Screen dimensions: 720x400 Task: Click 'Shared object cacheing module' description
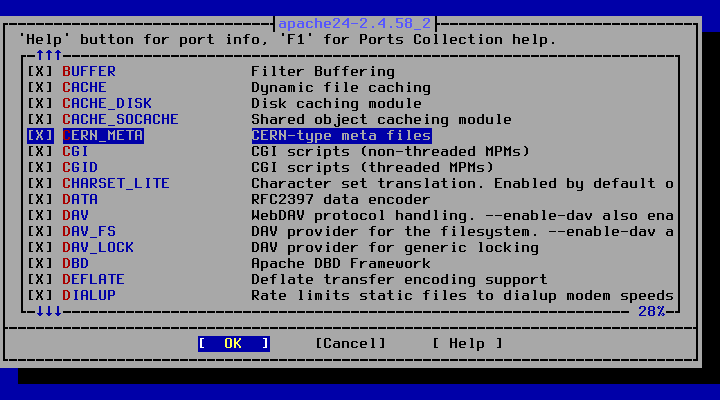[x=382, y=120]
